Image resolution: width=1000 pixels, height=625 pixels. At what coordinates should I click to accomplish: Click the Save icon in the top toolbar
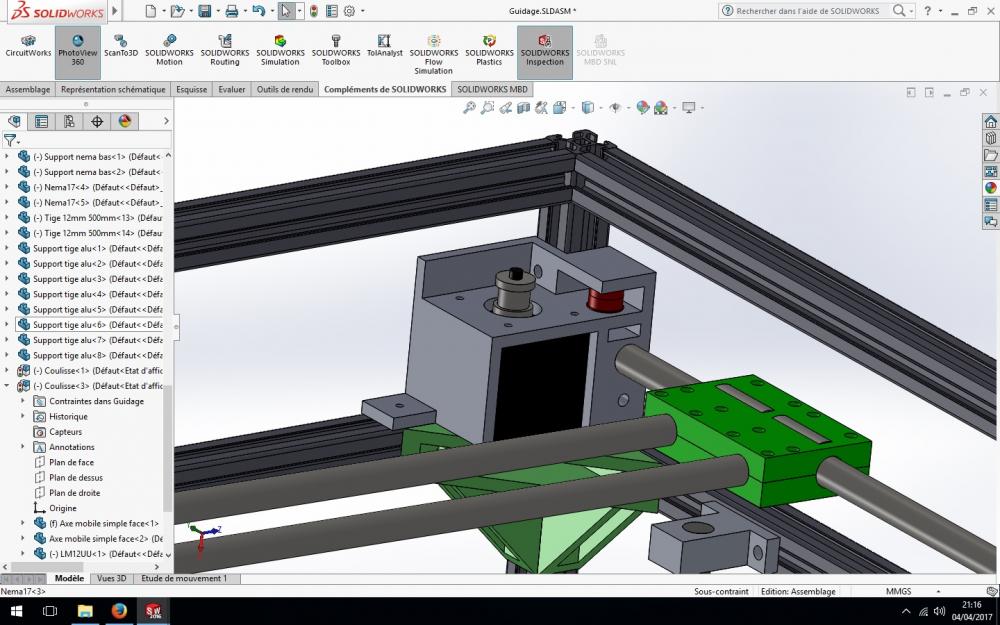point(204,11)
